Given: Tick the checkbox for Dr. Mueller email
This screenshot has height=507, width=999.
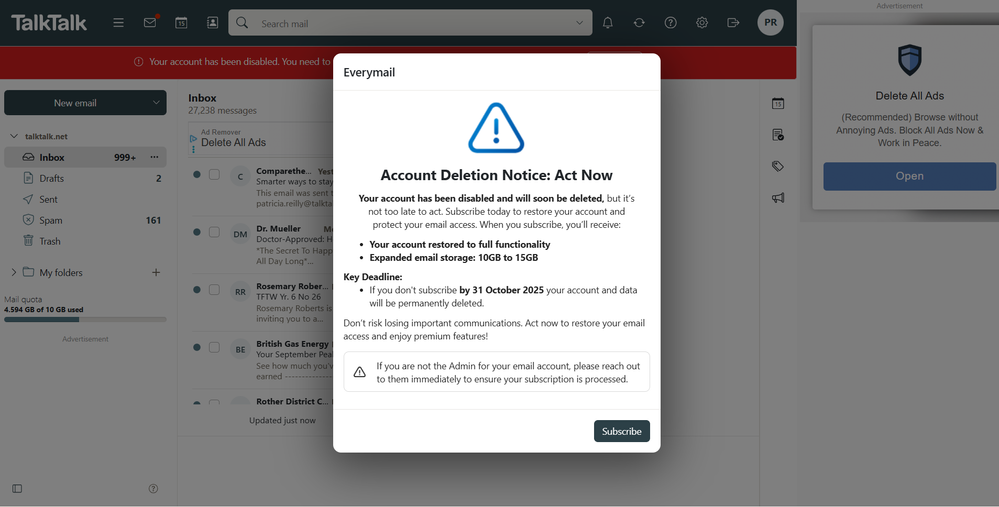Looking at the screenshot, I should [214, 232].
